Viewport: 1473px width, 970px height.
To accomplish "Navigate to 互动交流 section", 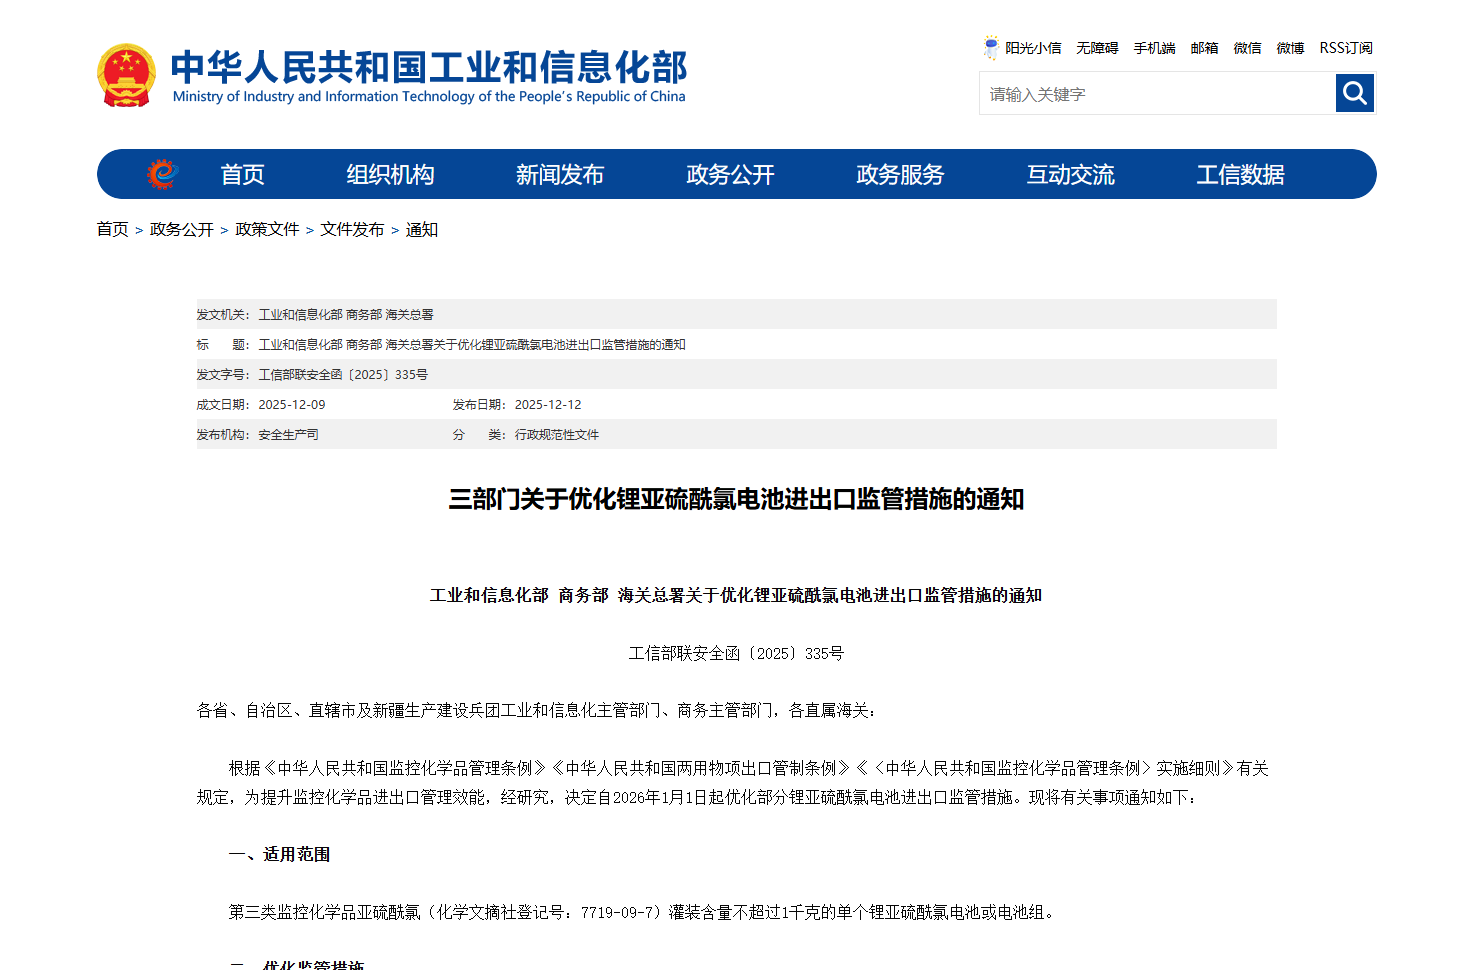I will pyautogui.click(x=1070, y=175).
